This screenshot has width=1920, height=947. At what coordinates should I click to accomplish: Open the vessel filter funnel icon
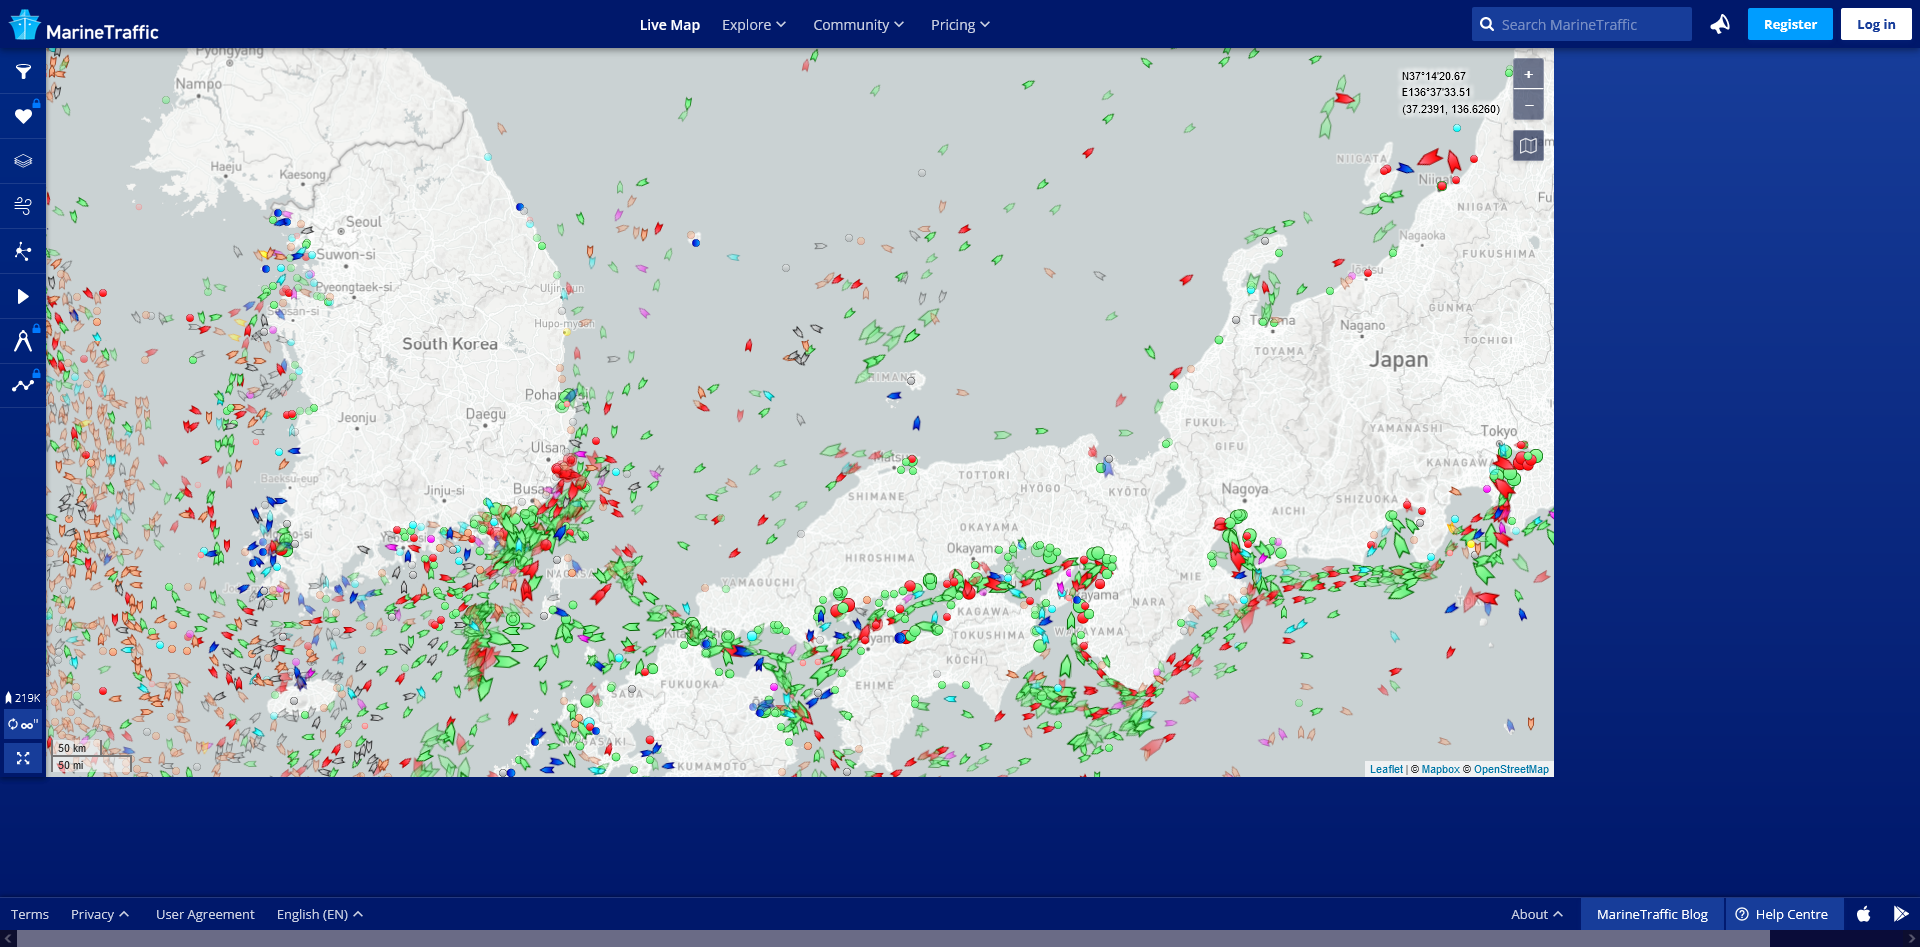coord(23,72)
